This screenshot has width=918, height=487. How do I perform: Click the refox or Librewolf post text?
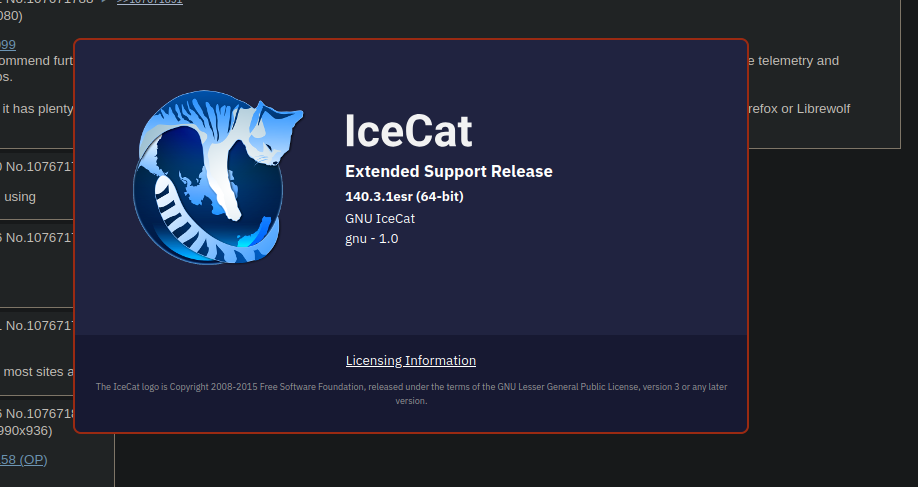[x=799, y=109]
